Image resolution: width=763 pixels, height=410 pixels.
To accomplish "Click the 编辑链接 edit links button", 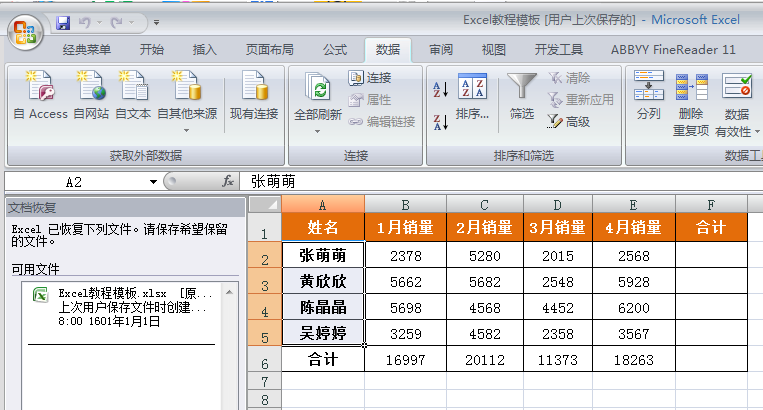I will (x=382, y=122).
